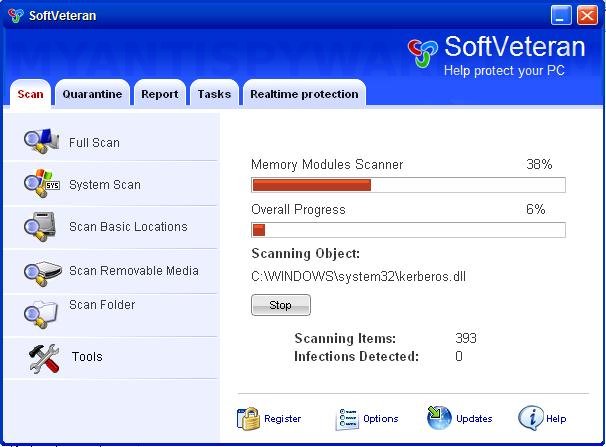The image size is (606, 447).
Task: Click the Help protect your PC tagline
Action: [504, 71]
